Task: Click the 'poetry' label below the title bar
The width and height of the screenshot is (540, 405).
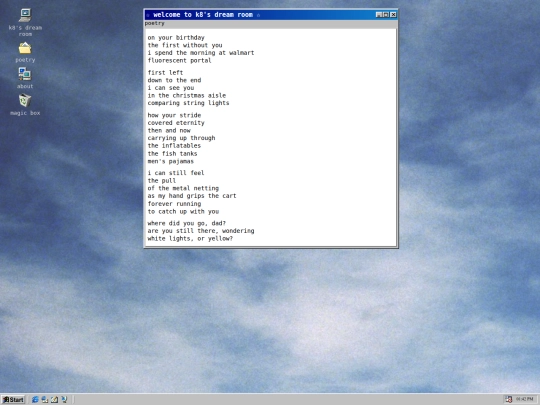Action: pyautogui.click(x=155, y=23)
